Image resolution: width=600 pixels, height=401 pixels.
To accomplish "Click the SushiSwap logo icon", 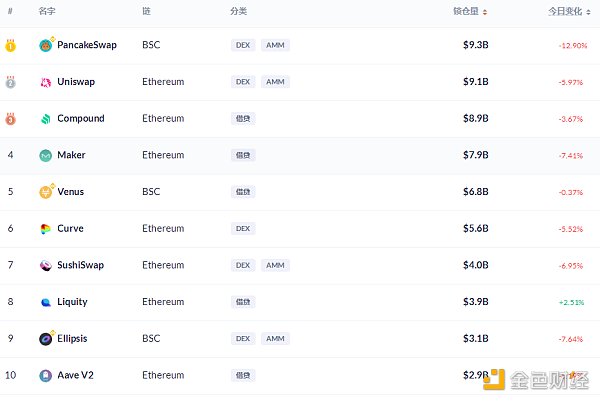I will (x=46, y=265).
